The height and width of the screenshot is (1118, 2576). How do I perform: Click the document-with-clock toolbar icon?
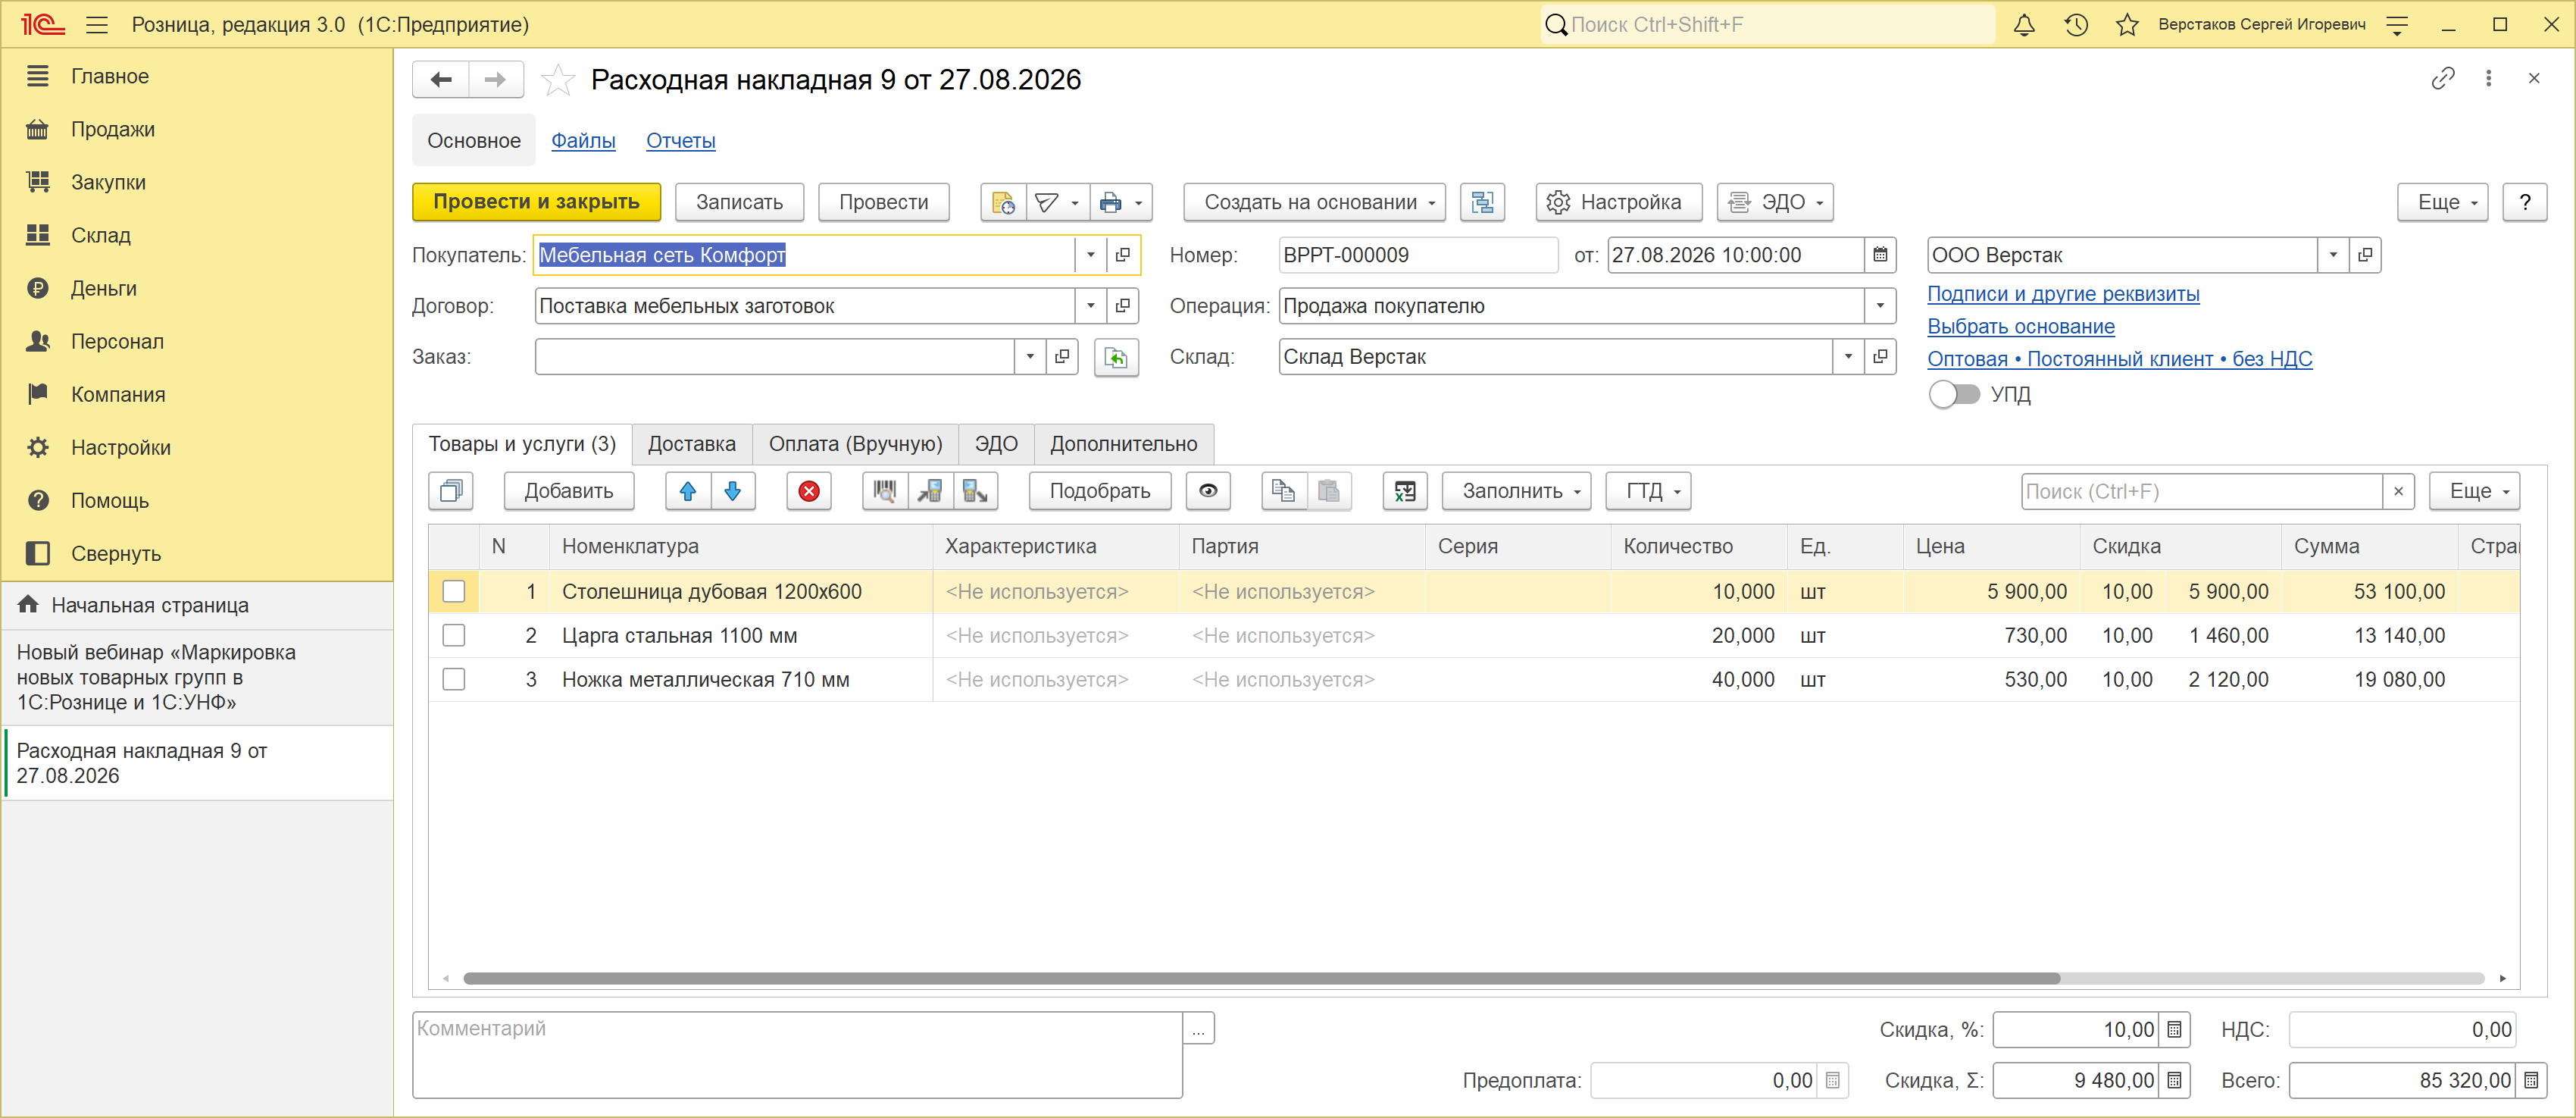point(1003,202)
